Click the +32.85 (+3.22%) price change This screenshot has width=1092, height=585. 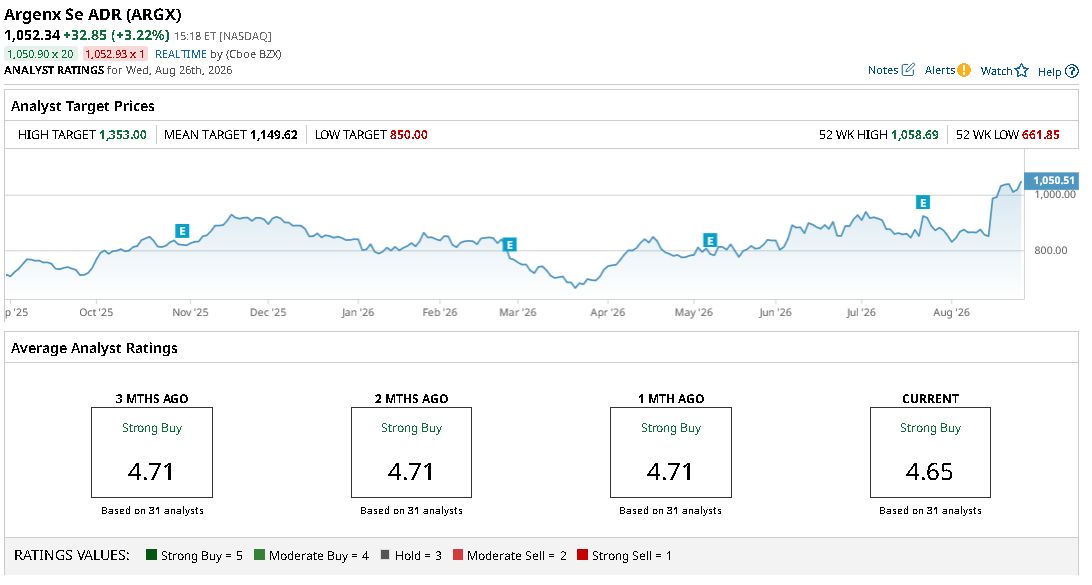[116, 35]
